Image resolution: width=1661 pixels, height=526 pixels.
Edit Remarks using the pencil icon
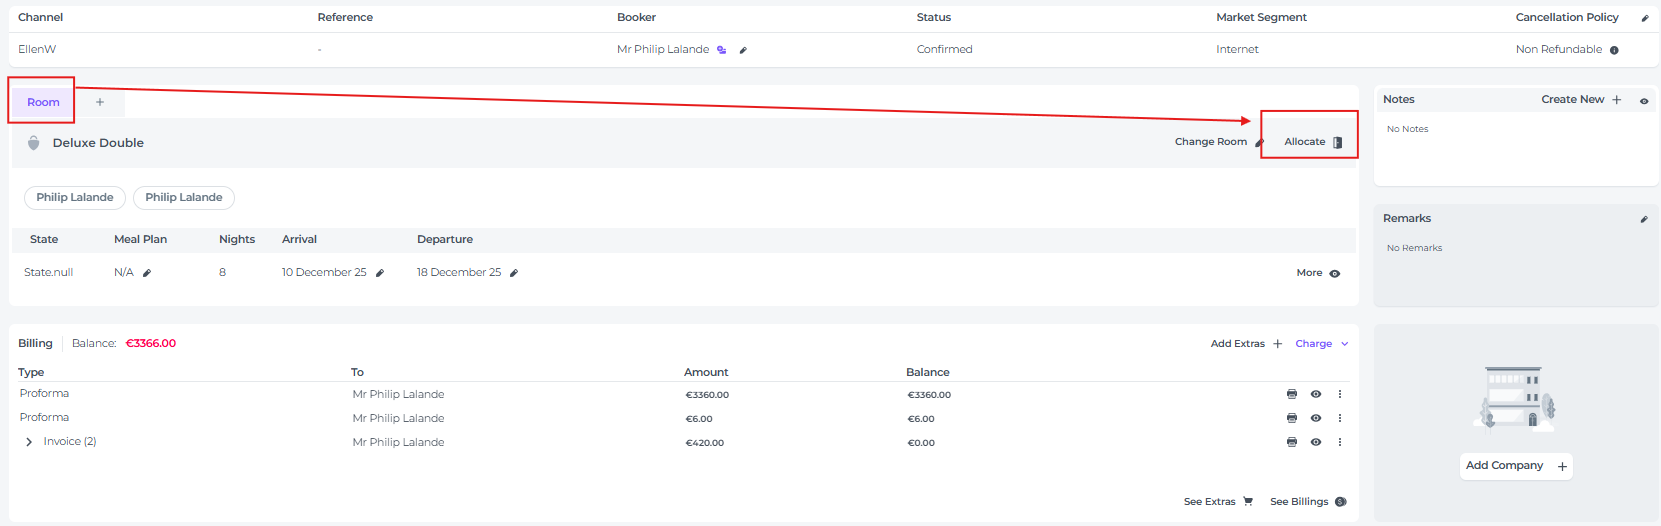1644,219
